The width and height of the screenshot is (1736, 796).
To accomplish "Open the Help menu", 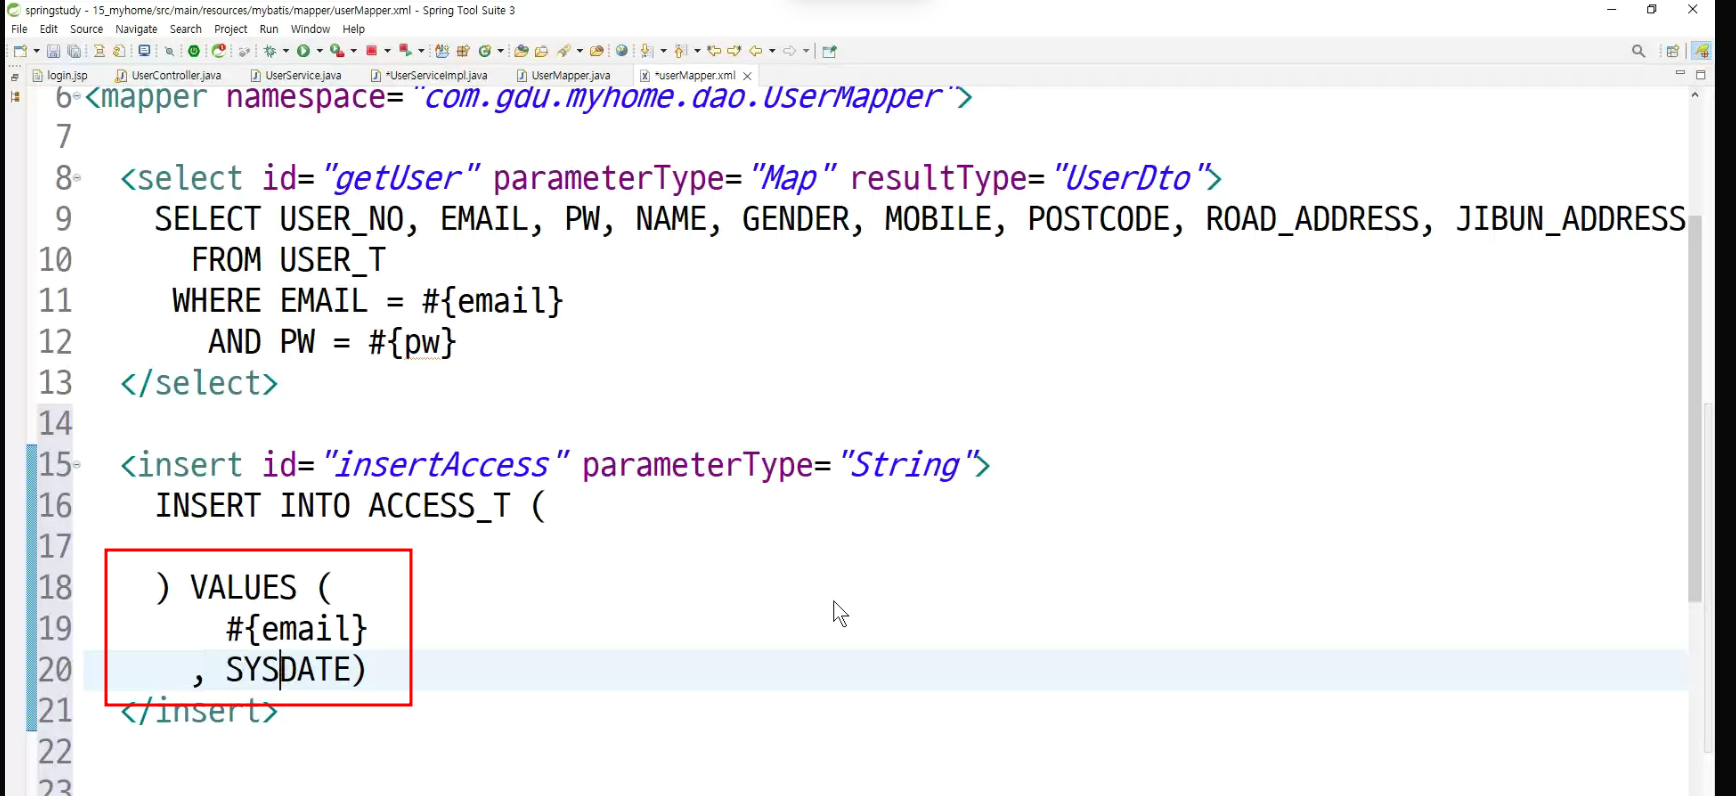I will point(354,29).
